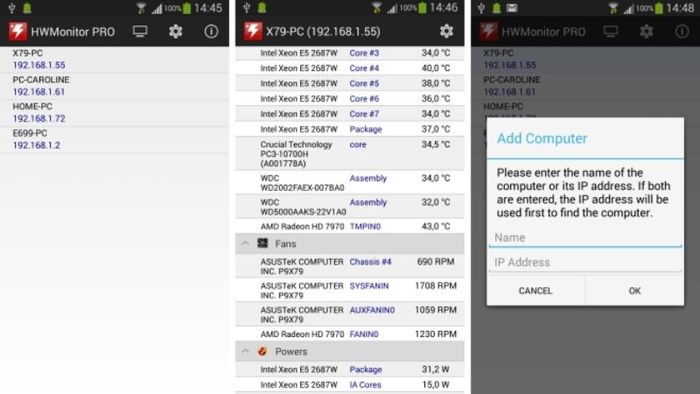Viewport: 700px width, 394px height.
Task: Open settings gear in X79-PC screen
Action: 446,31
